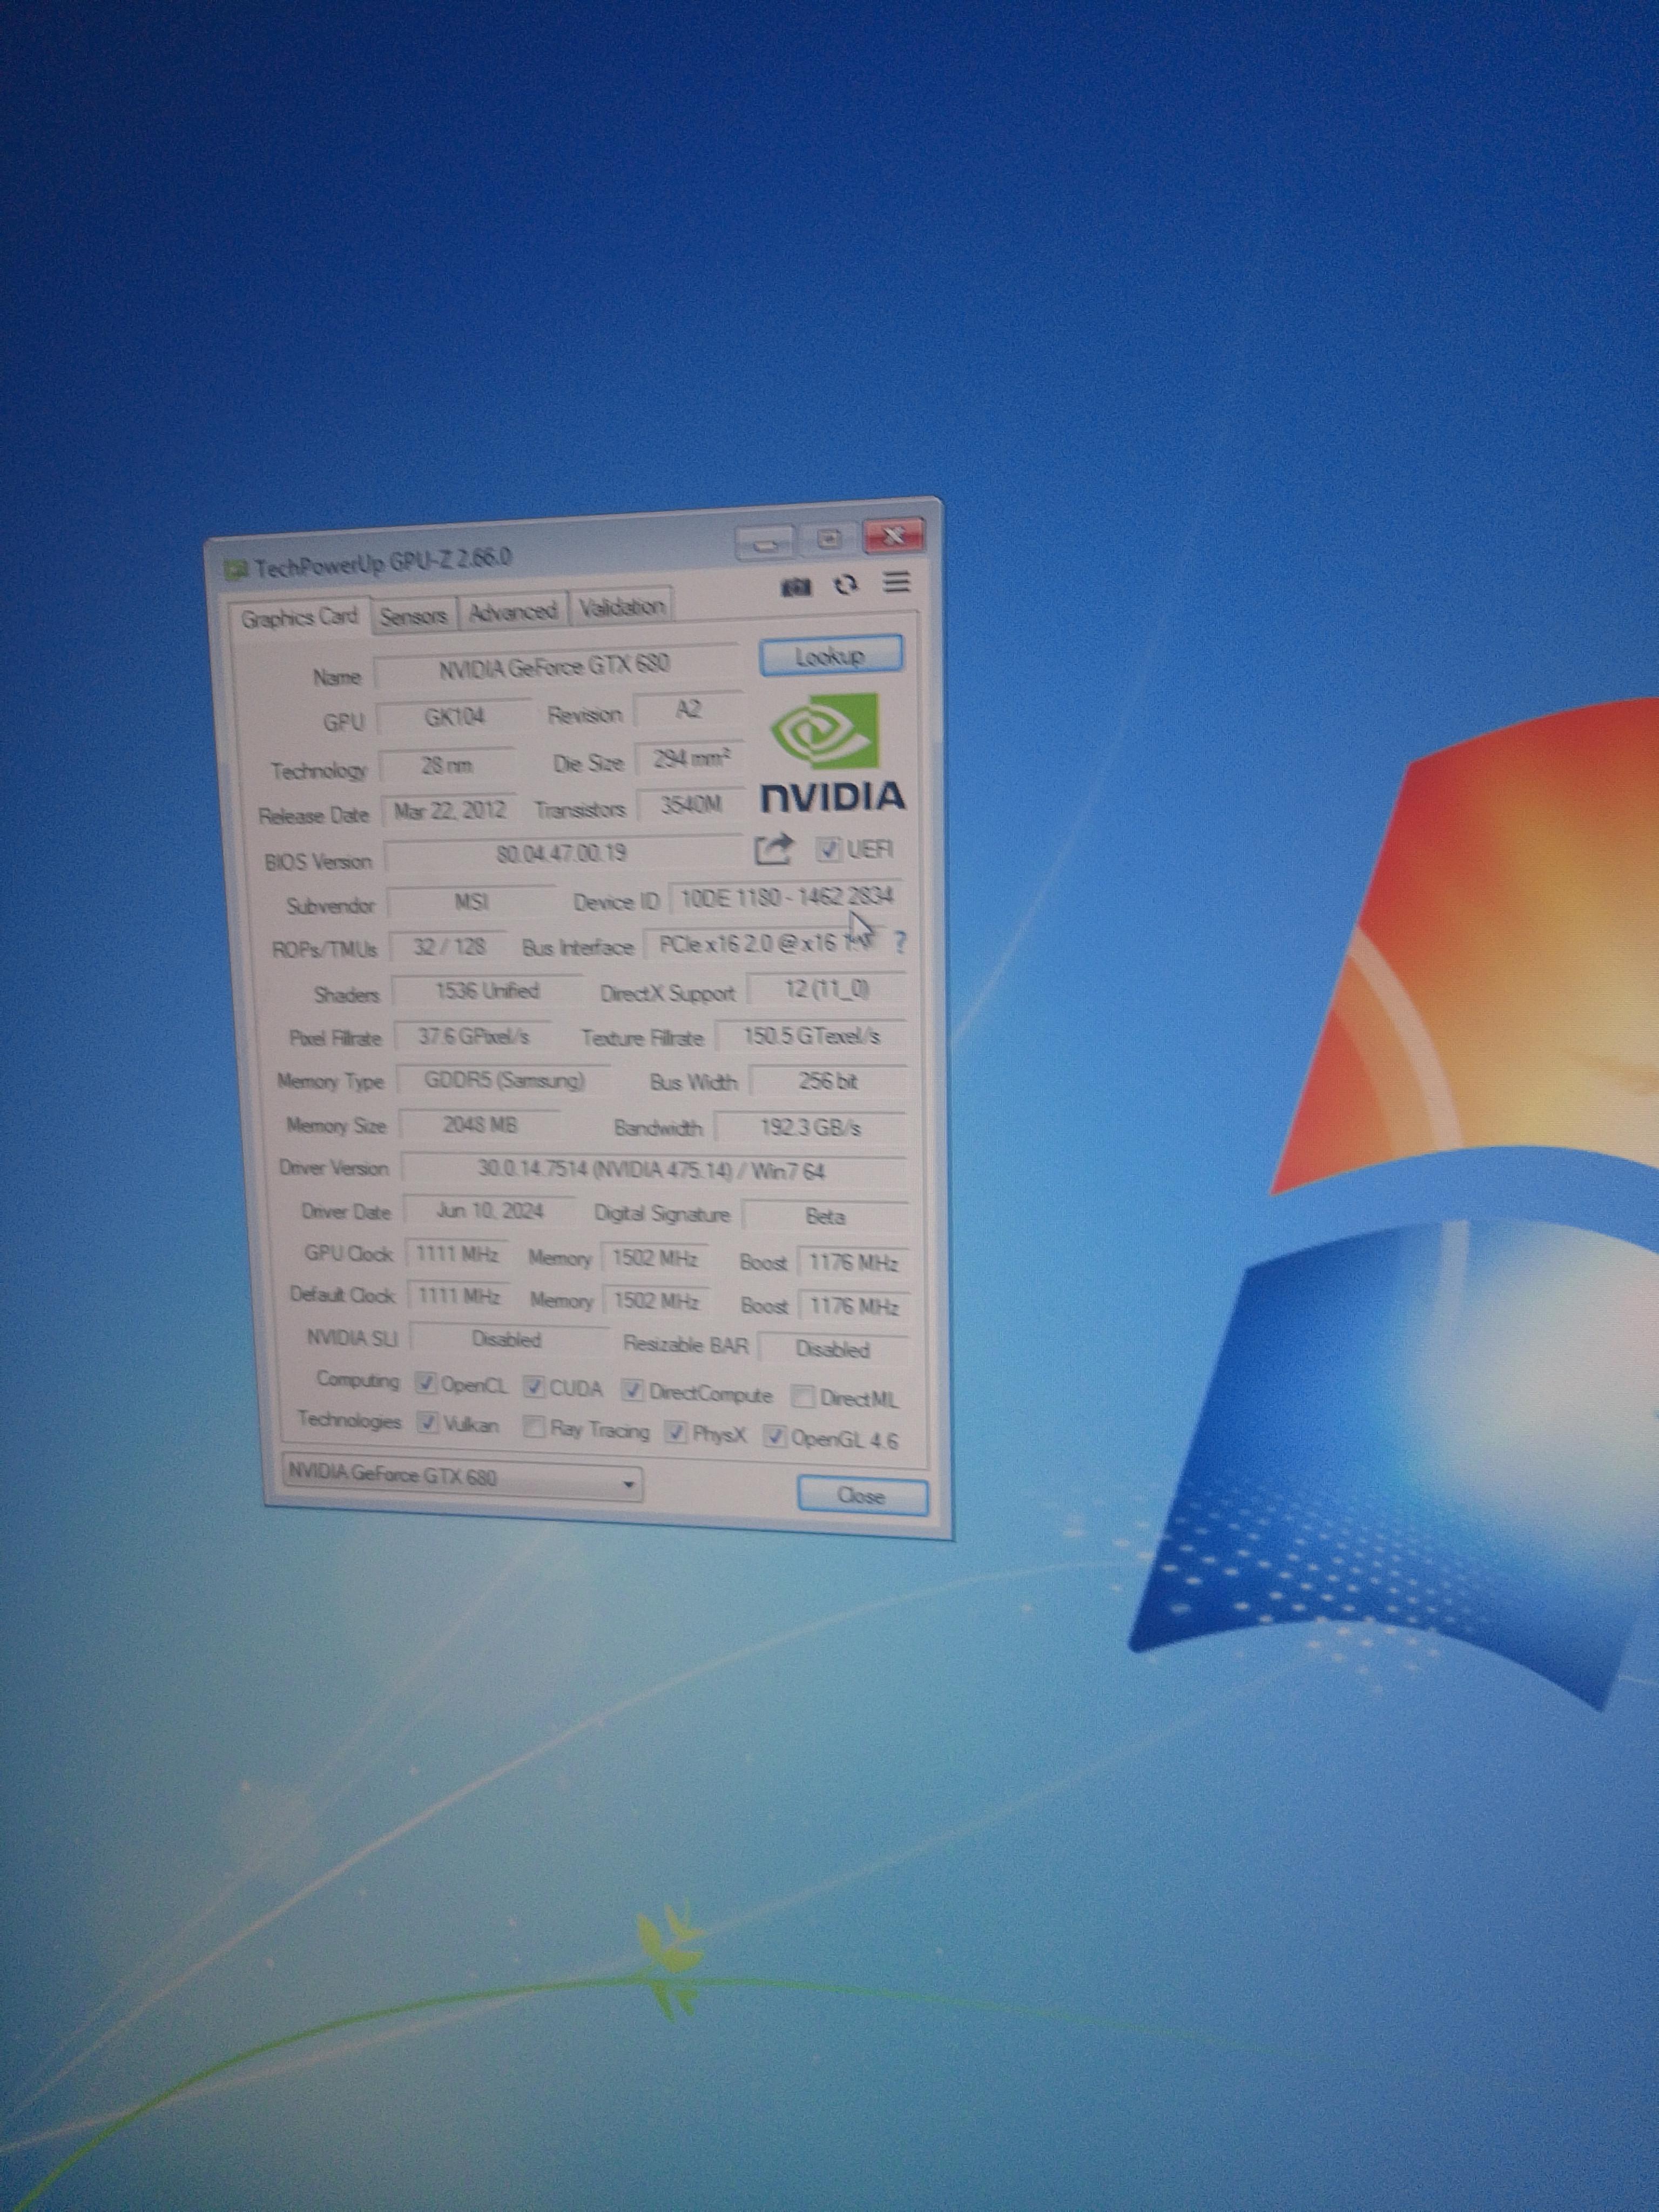Toggle the DirectML checkbox
The image size is (1659, 2212).
802,1396
